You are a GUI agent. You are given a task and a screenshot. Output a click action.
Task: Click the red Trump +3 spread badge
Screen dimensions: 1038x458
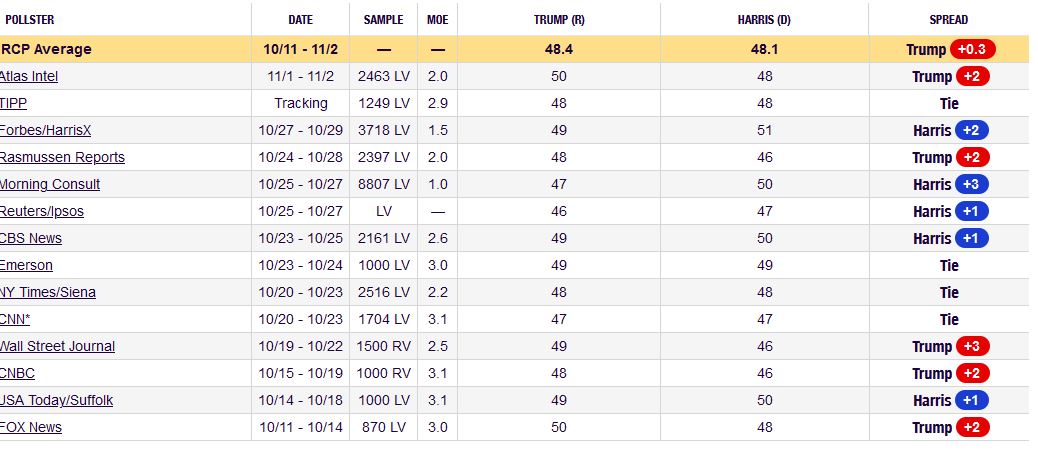972,346
